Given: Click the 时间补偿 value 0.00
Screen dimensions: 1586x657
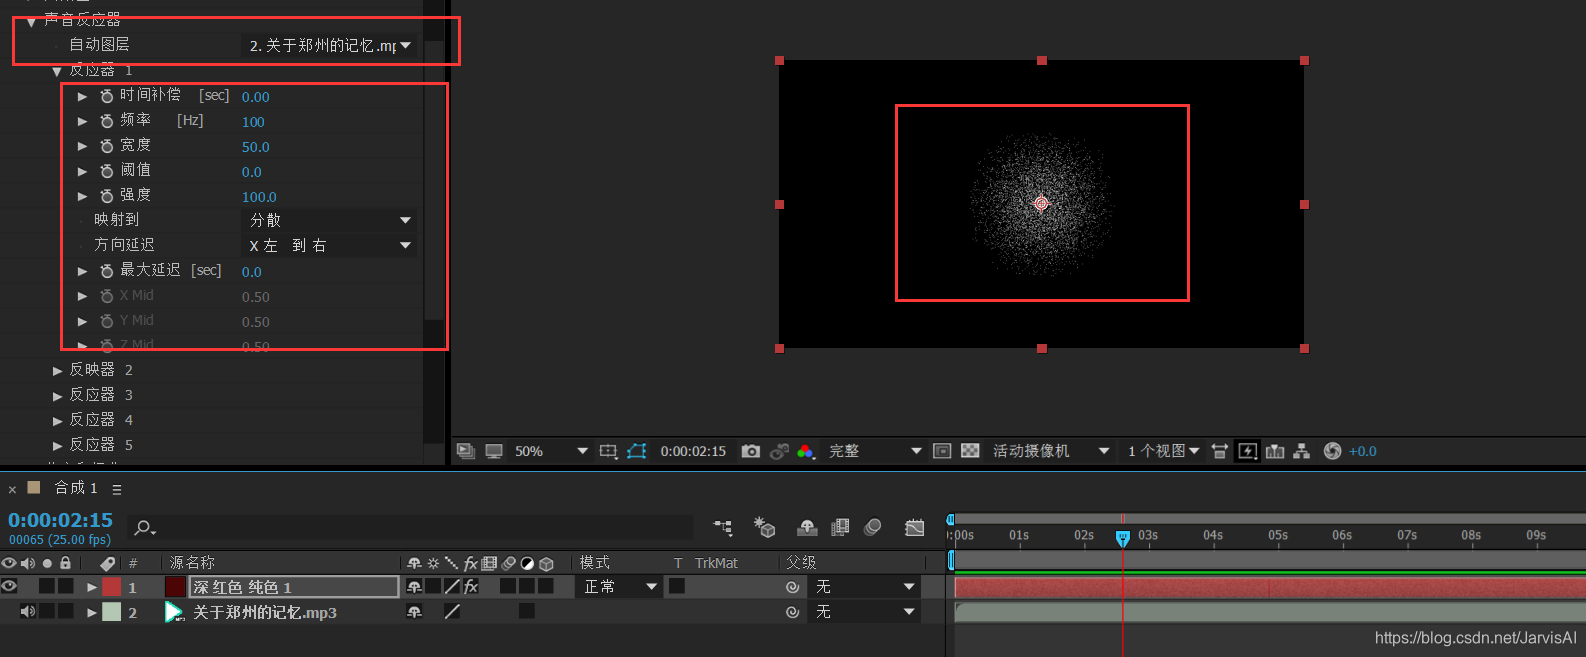Looking at the screenshot, I should pyautogui.click(x=256, y=97).
